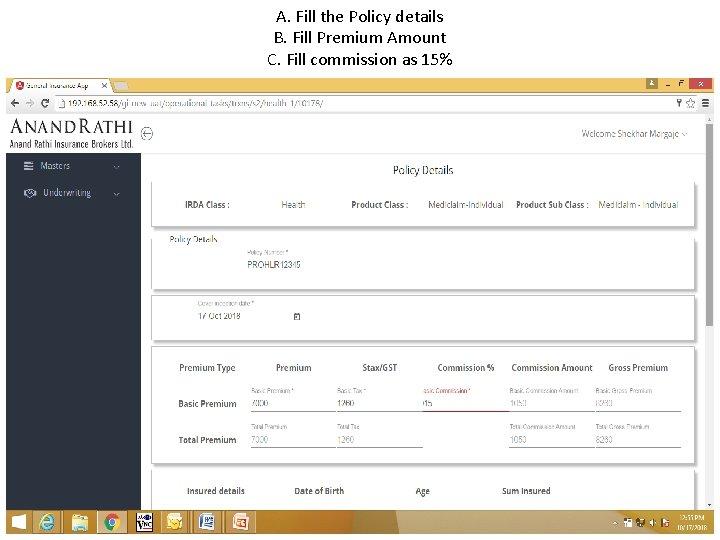Close the General Insurance App tab

tap(104, 85)
